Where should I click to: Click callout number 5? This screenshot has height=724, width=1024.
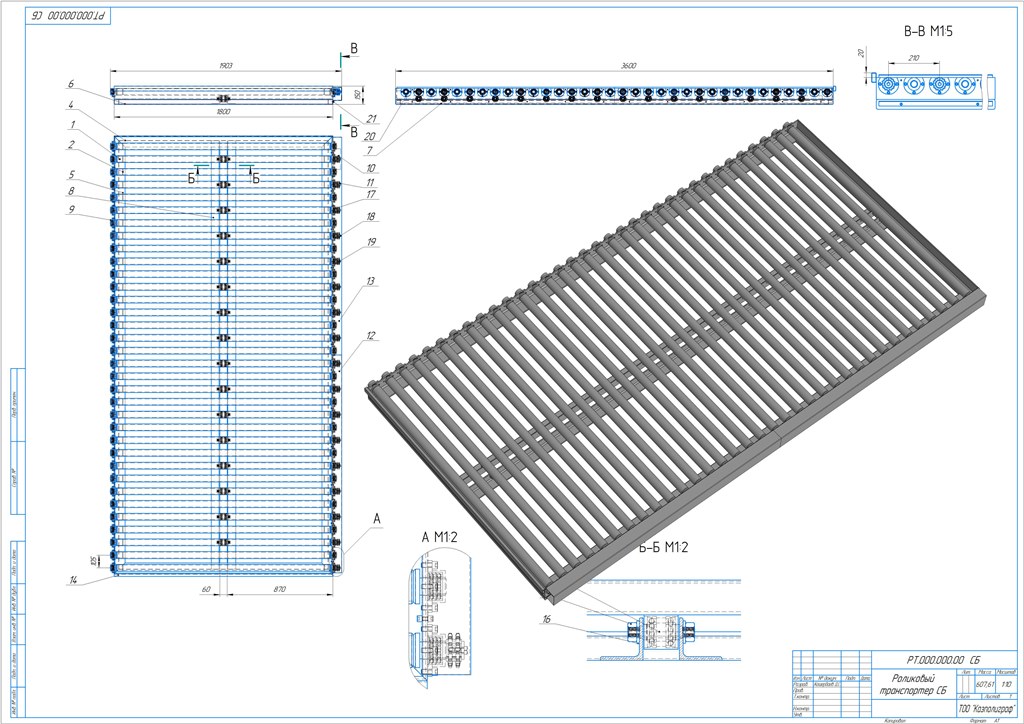pos(71,175)
